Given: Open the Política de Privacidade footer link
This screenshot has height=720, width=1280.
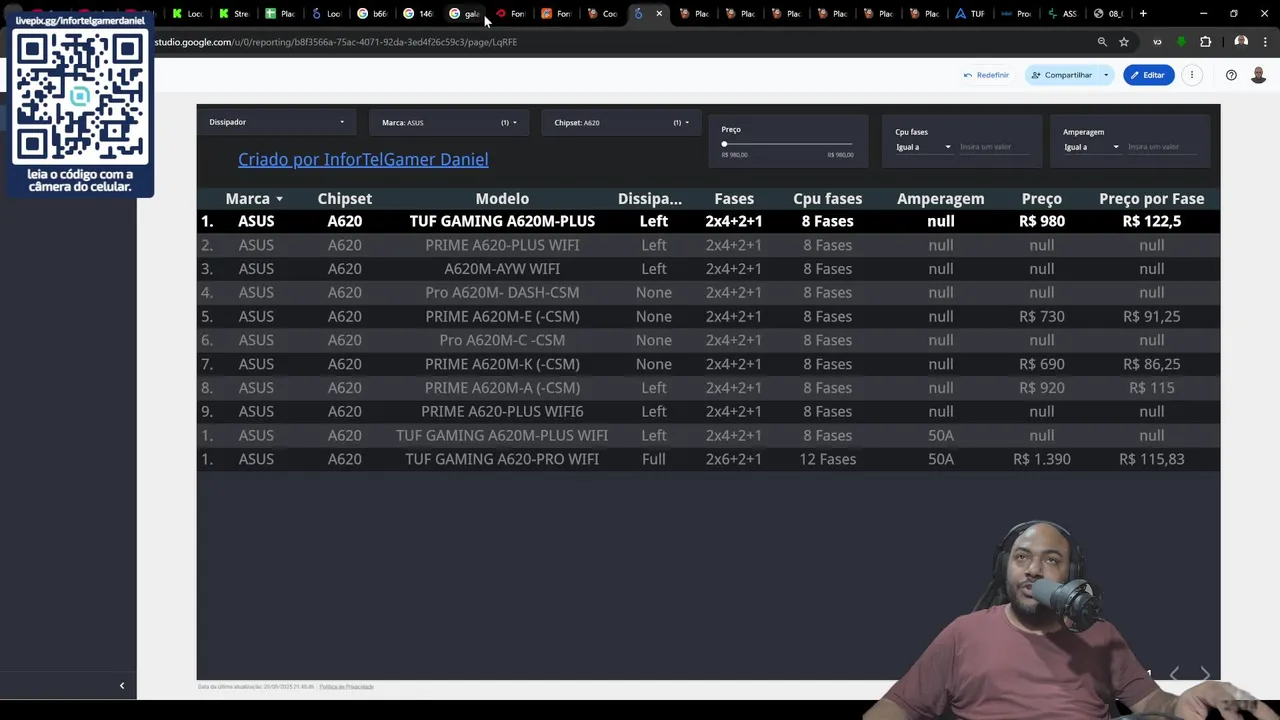Looking at the screenshot, I should (x=346, y=687).
